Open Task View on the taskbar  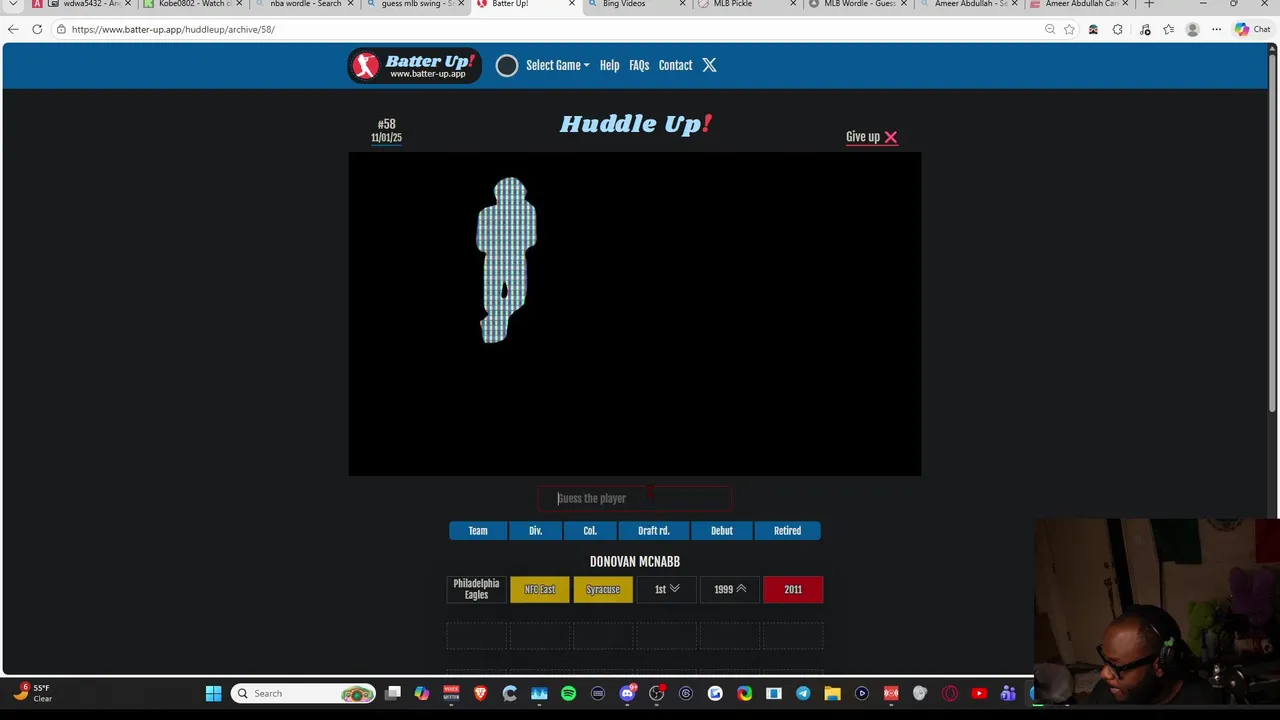393,693
